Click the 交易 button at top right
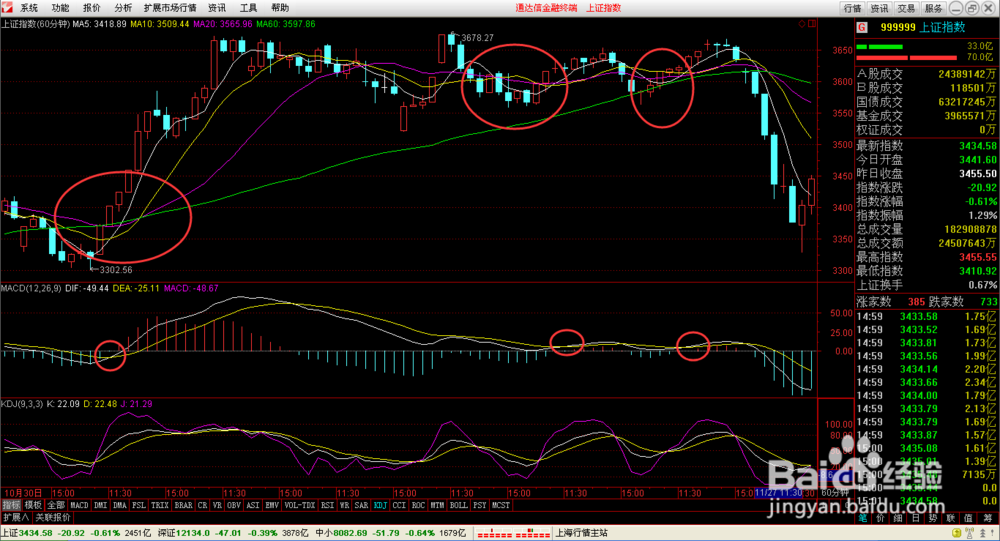This screenshot has width=1000, height=541. tap(906, 8)
